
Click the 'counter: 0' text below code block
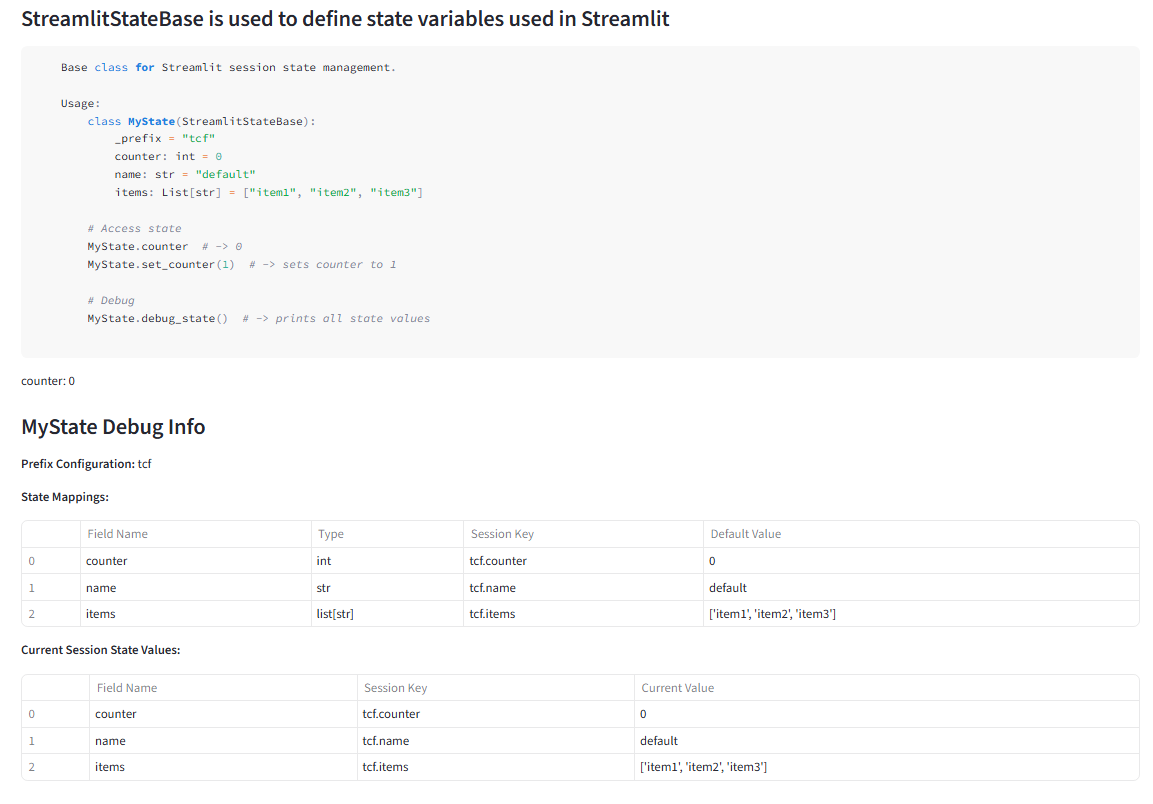pos(48,381)
